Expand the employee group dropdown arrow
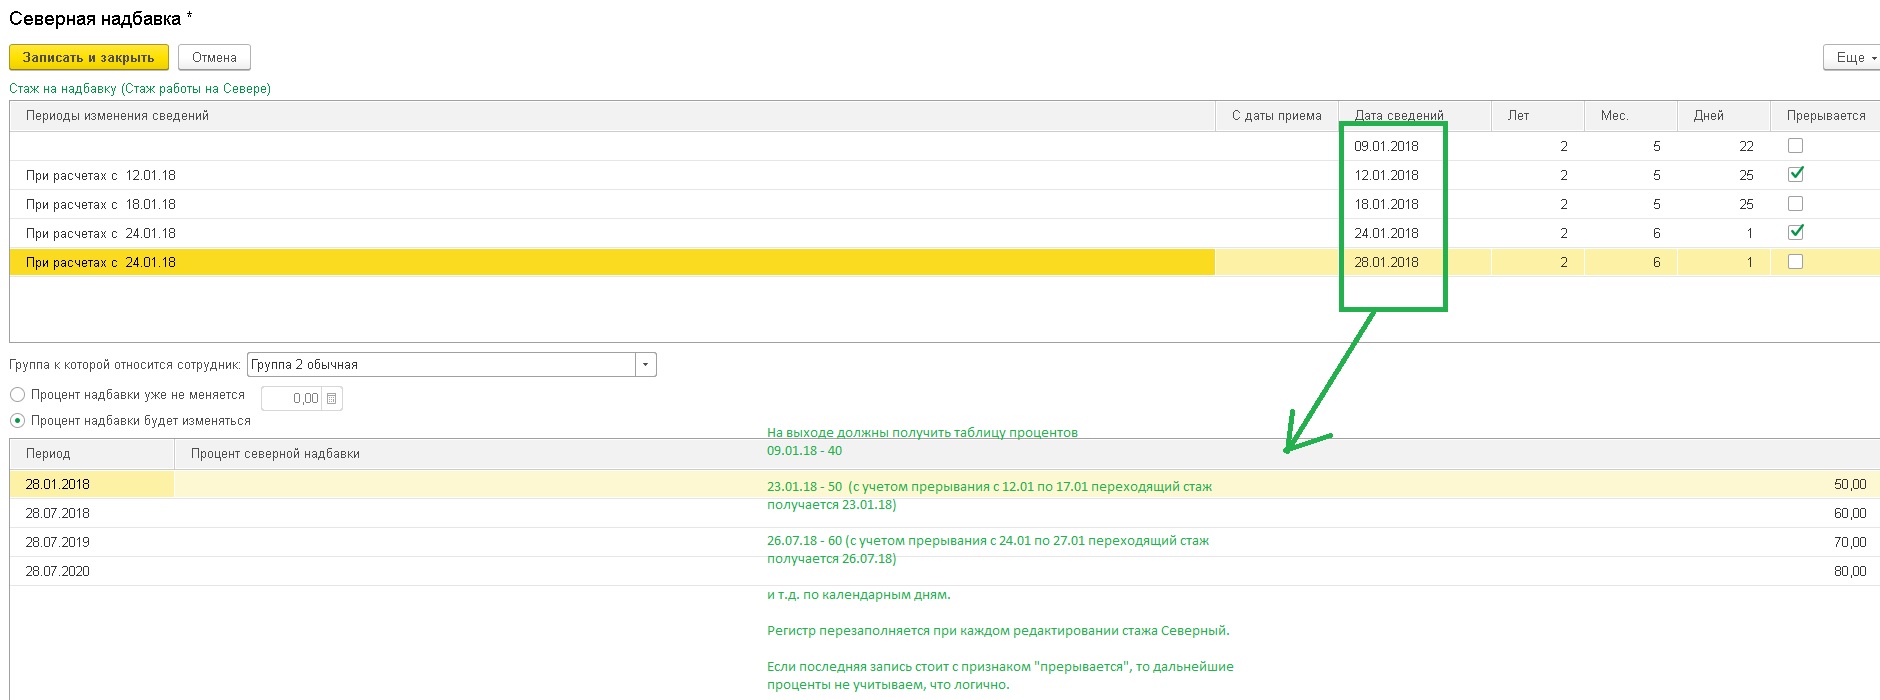Image resolution: width=1880 pixels, height=700 pixels. 646,365
